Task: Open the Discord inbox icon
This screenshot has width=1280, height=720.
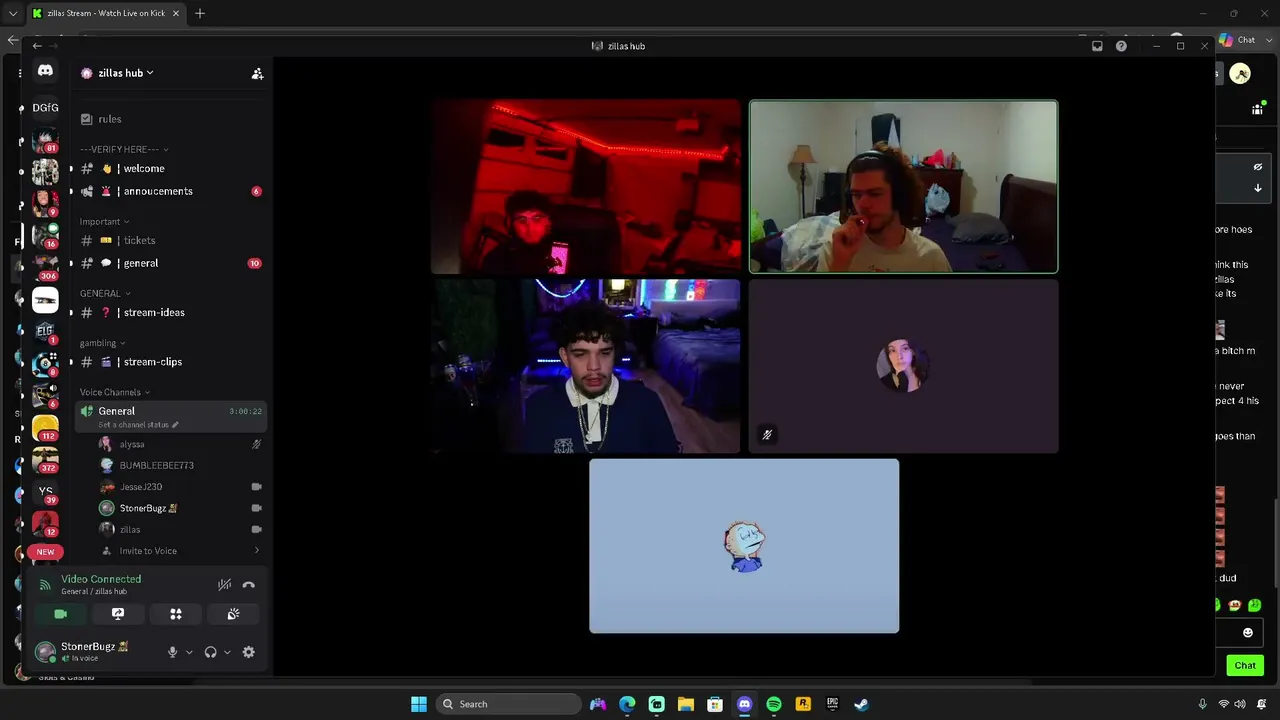Action: (1097, 46)
